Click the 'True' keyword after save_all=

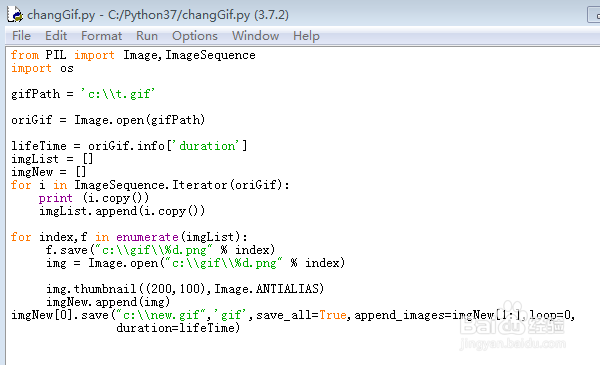tap(333, 315)
